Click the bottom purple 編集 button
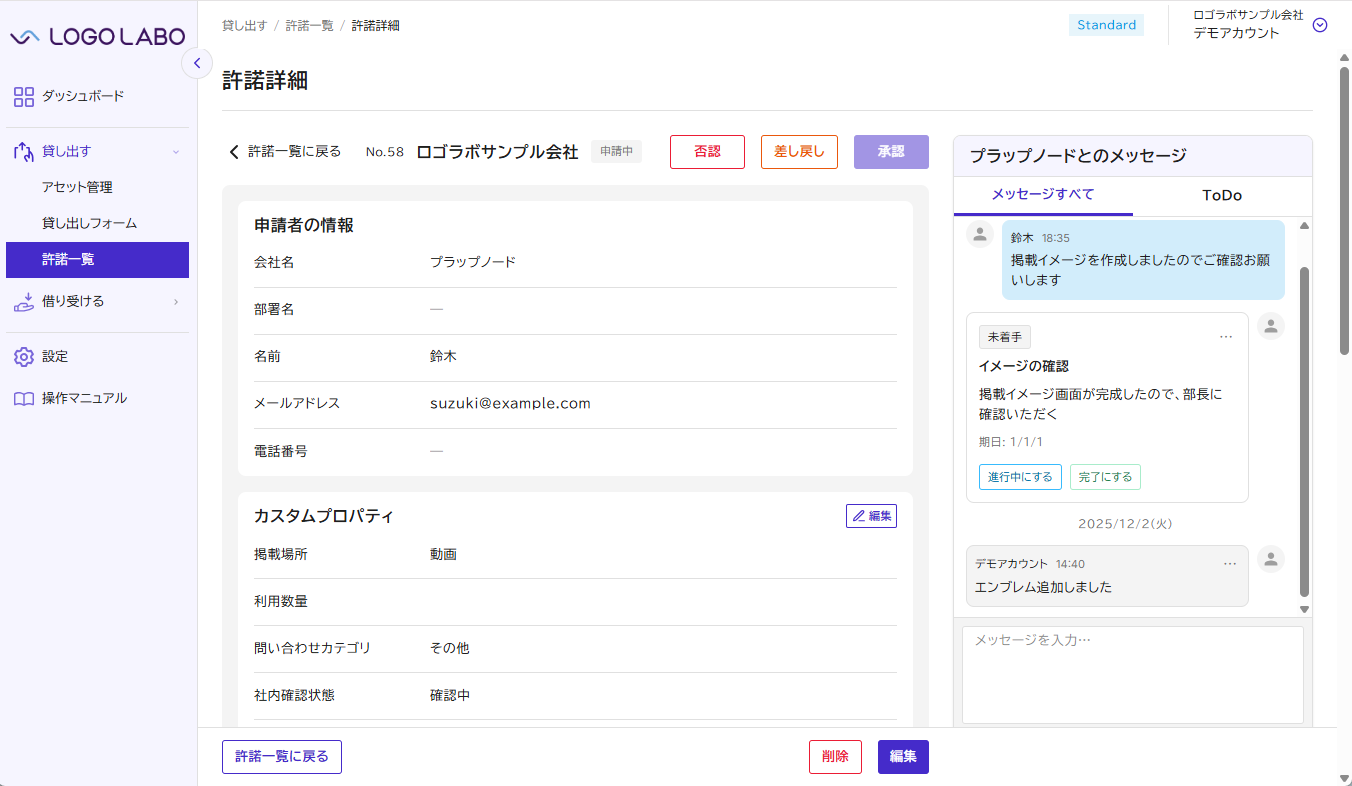The image size is (1352, 786). pos(903,757)
